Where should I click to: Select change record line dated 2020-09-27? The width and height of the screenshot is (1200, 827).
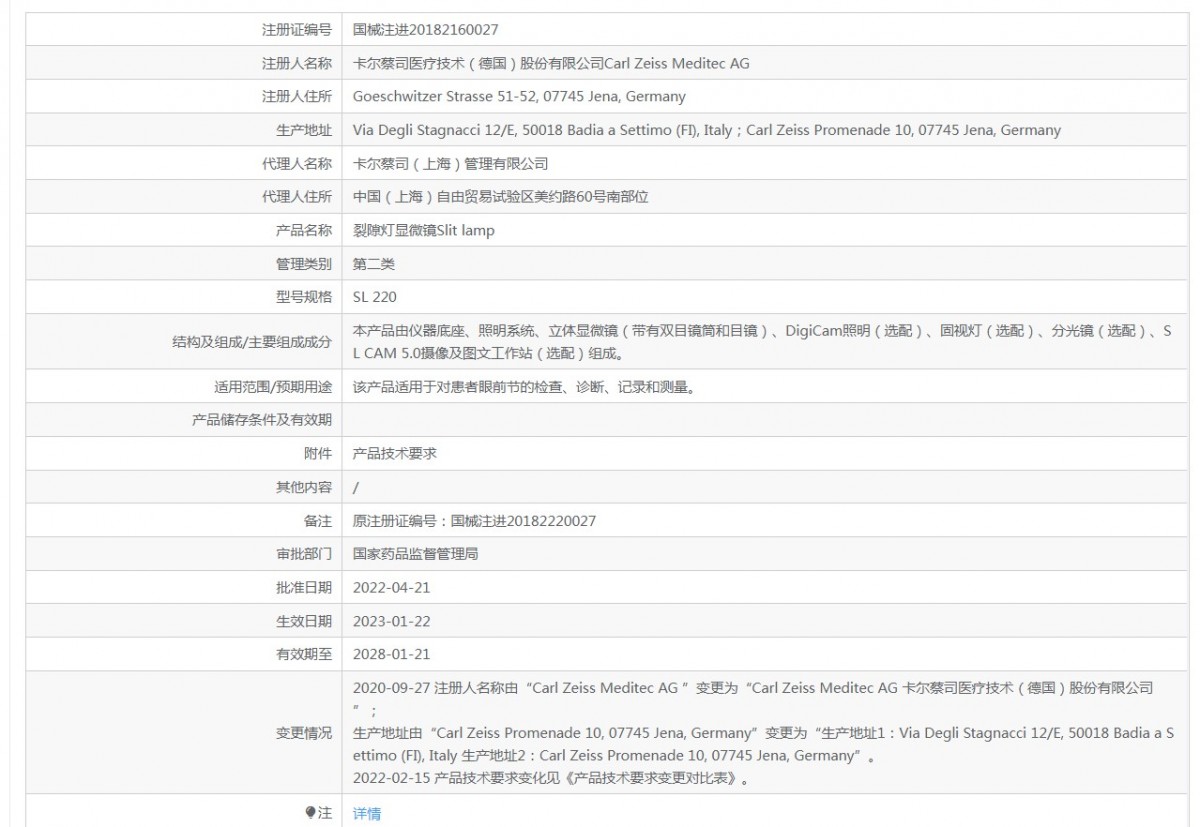coord(754,699)
